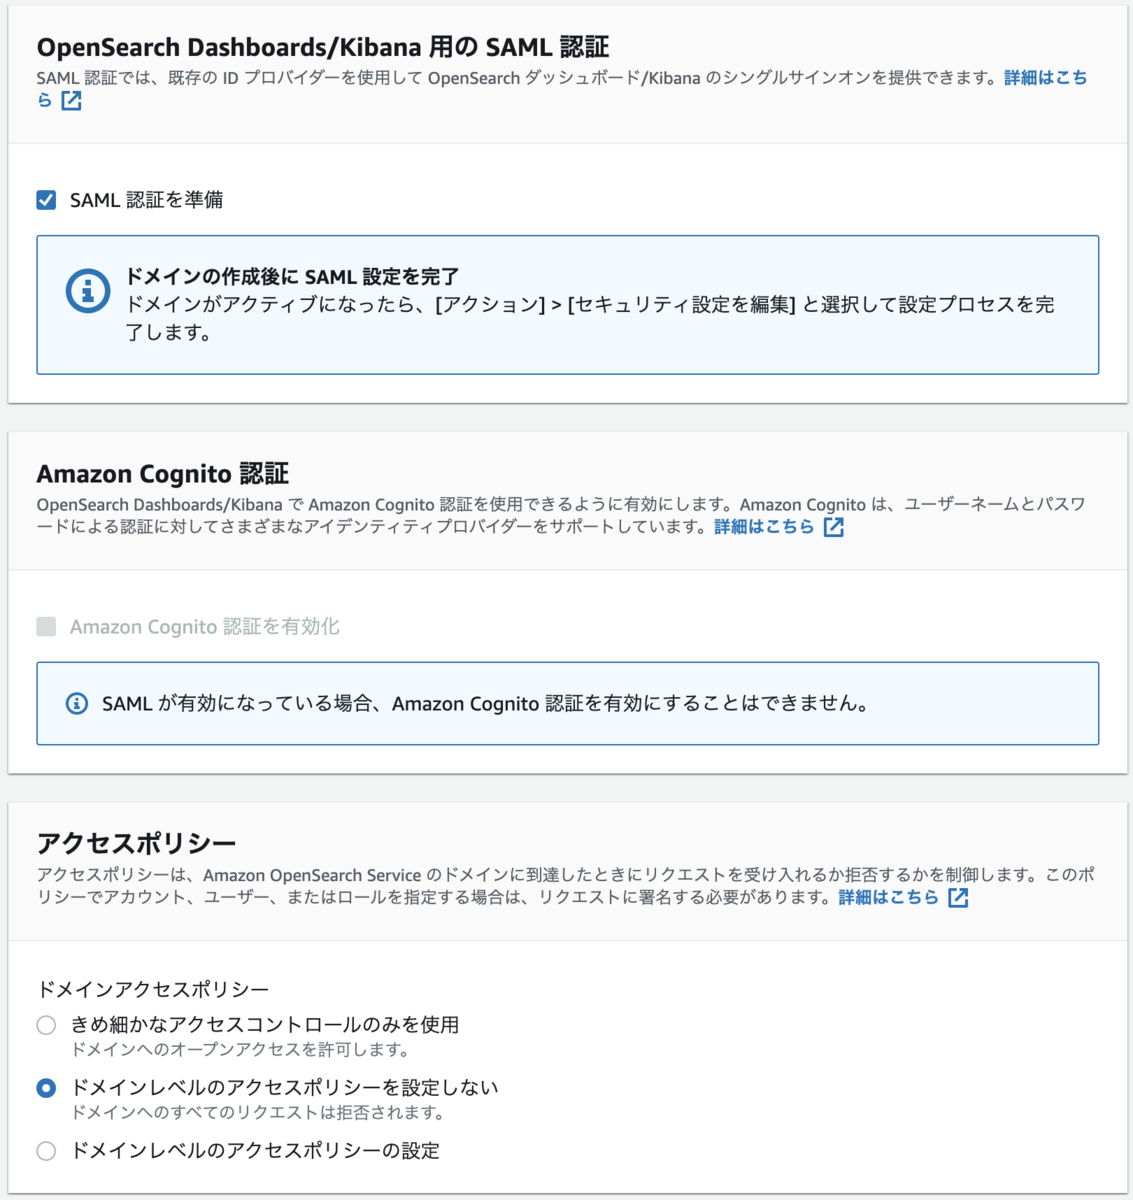Click the info icon in the Cognito warning box
This screenshot has height=1200, width=1133.
[79, 703]
